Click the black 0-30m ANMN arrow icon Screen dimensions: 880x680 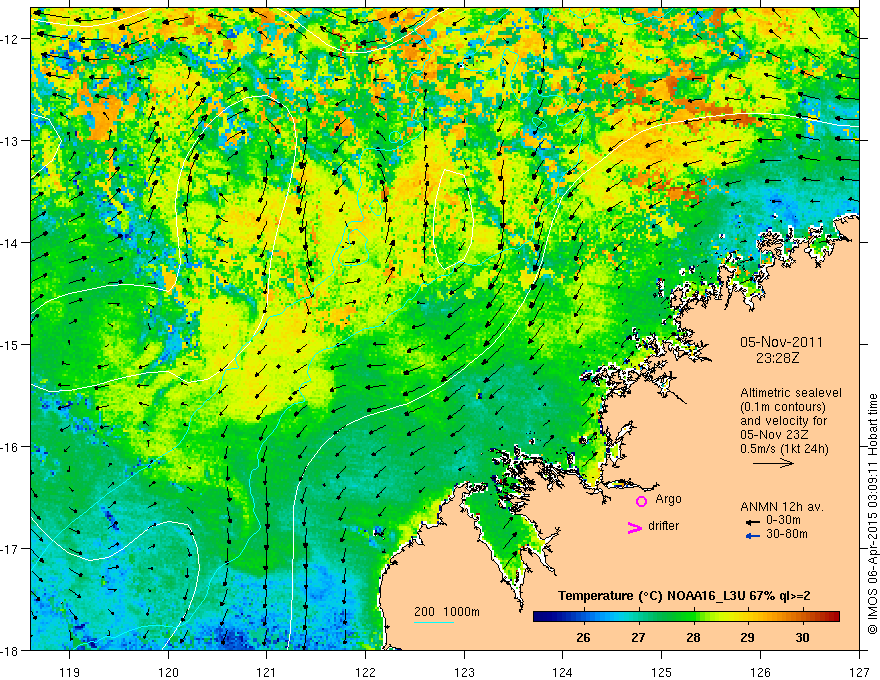coord(753,522)
